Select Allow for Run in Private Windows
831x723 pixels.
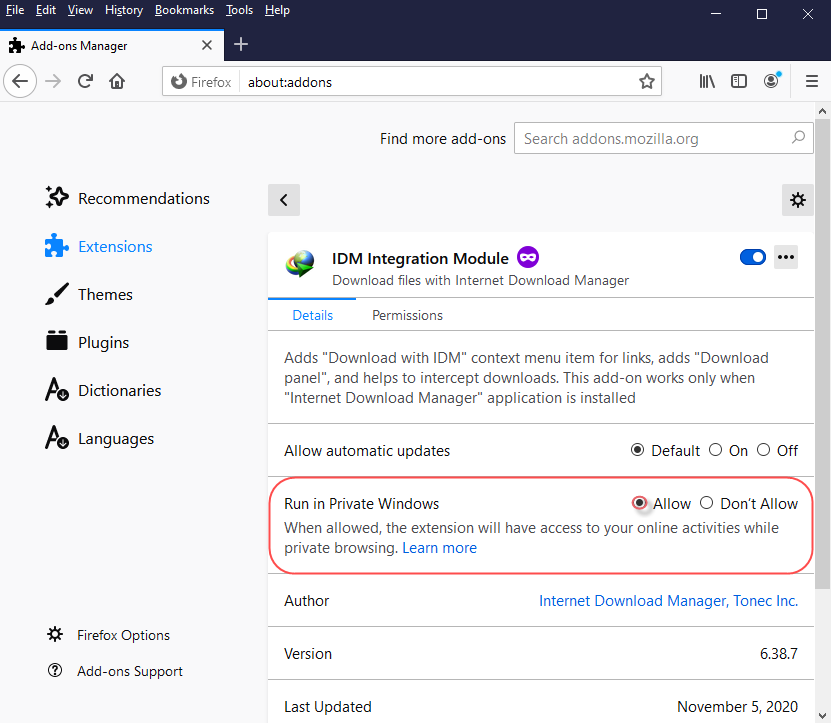639,502
